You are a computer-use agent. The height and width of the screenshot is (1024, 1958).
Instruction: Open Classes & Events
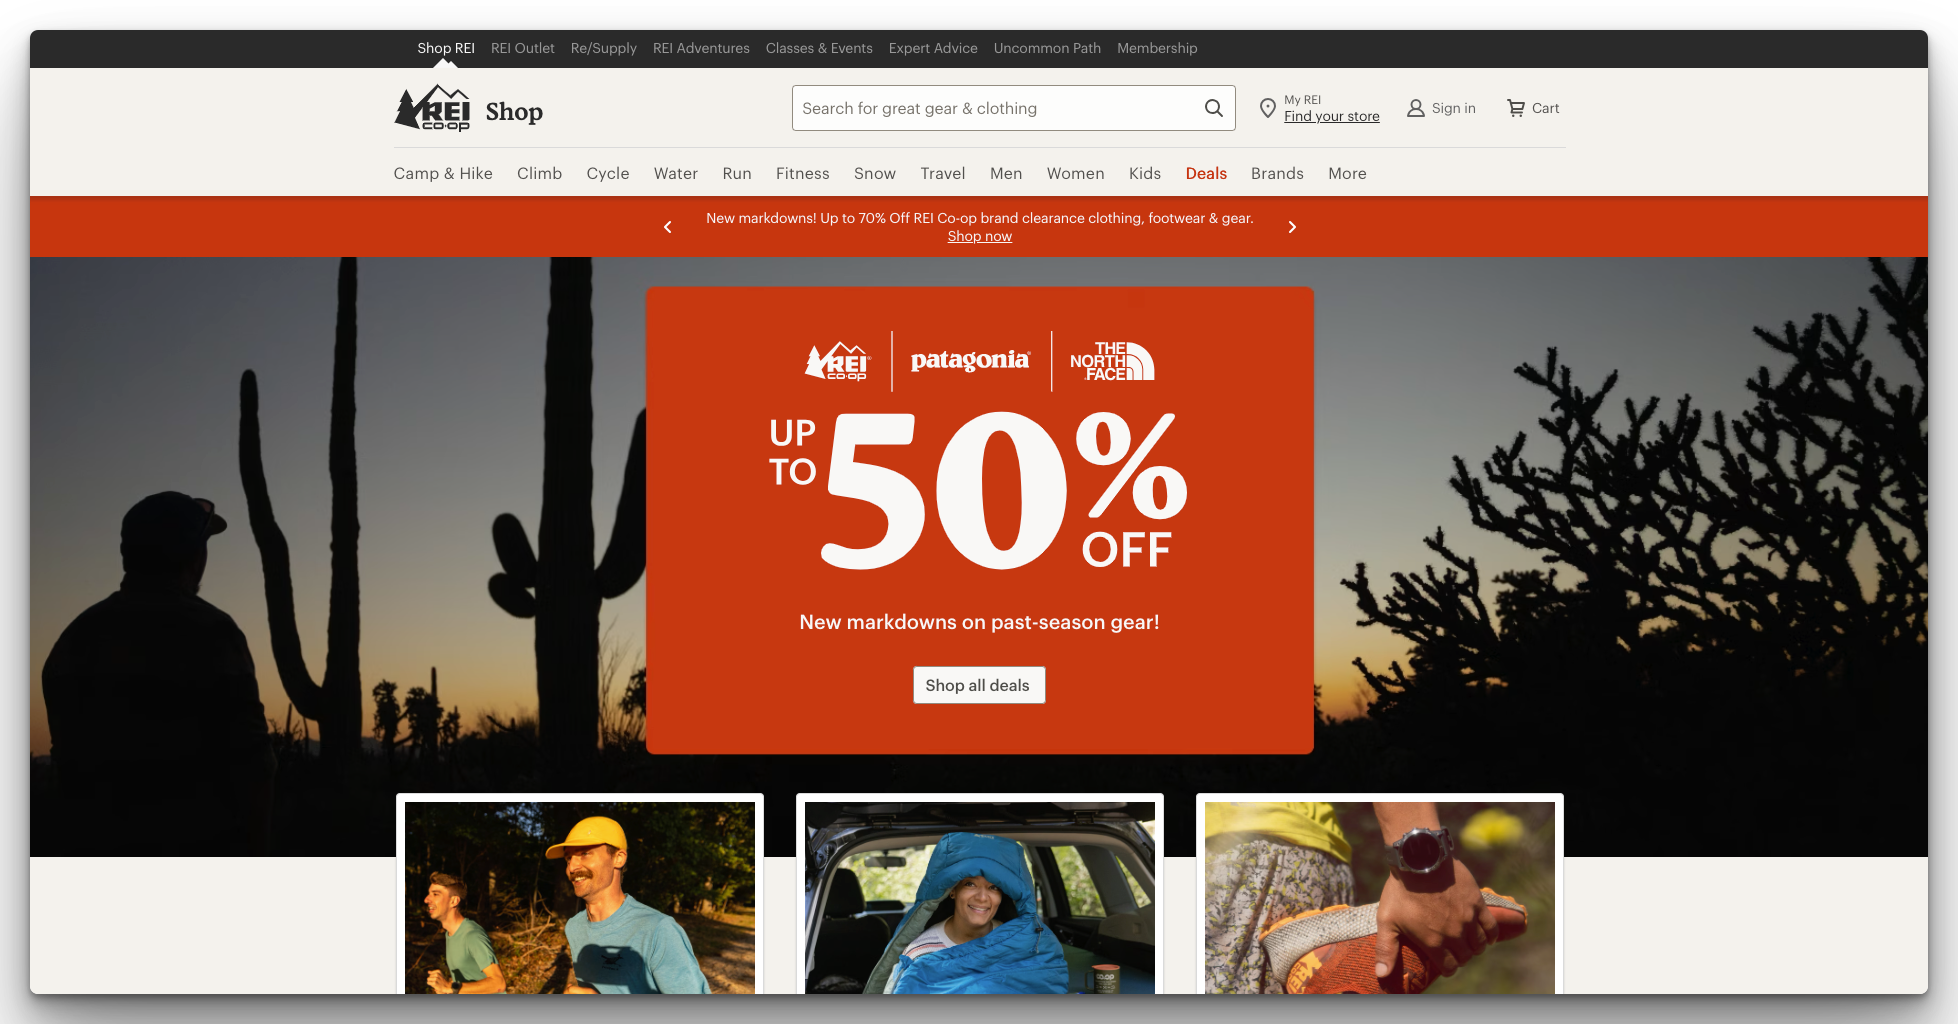(x=819, y=48)
